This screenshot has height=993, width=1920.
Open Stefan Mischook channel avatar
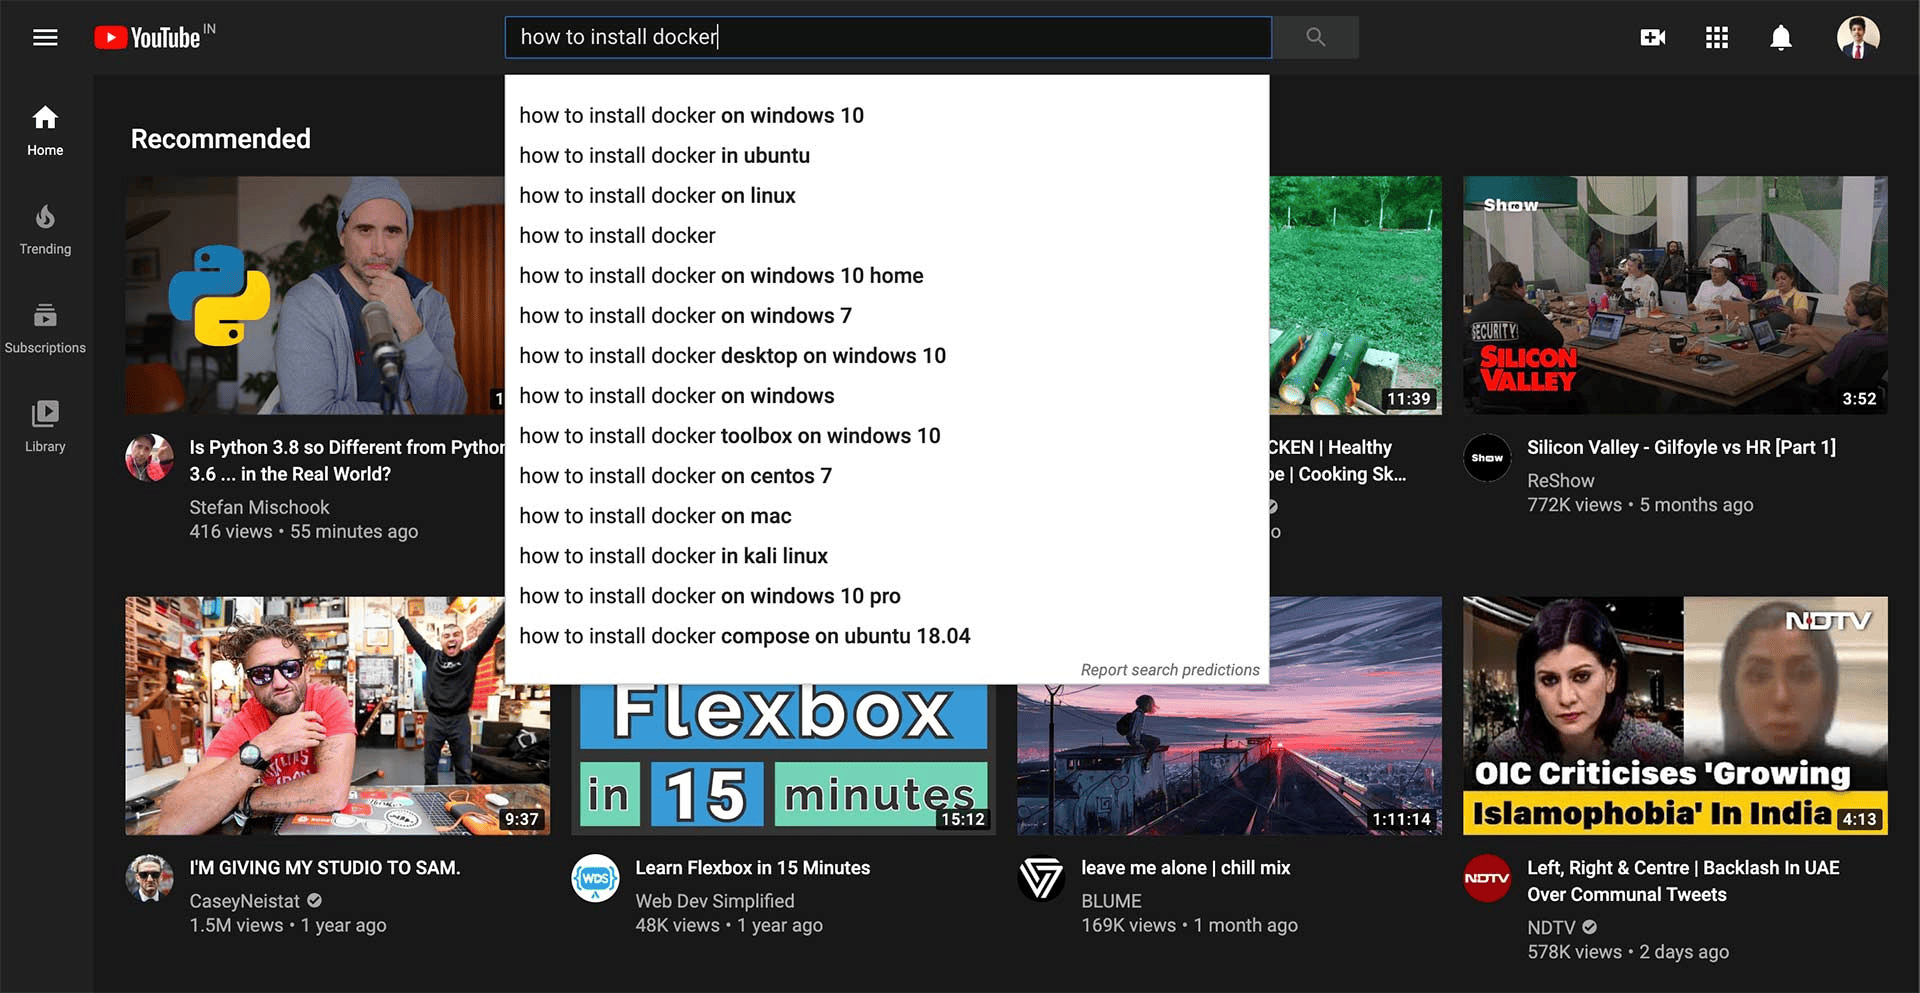click(149, 458)
